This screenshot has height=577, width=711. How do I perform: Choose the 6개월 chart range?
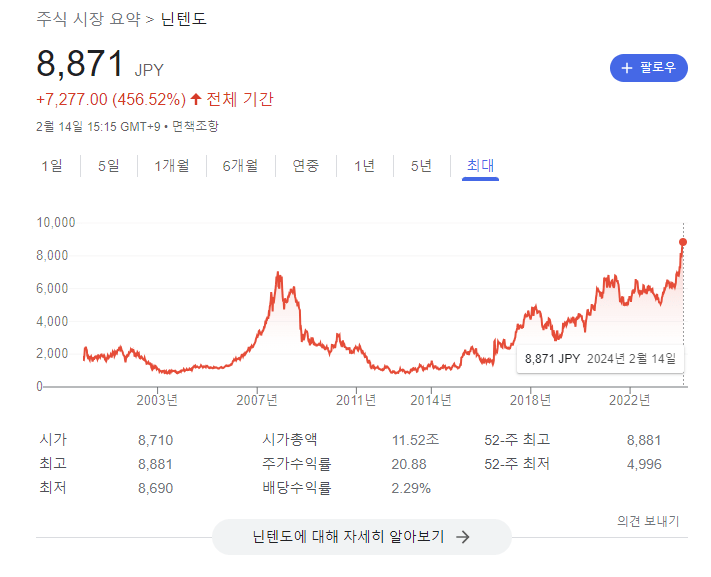(x=240, y=166)
